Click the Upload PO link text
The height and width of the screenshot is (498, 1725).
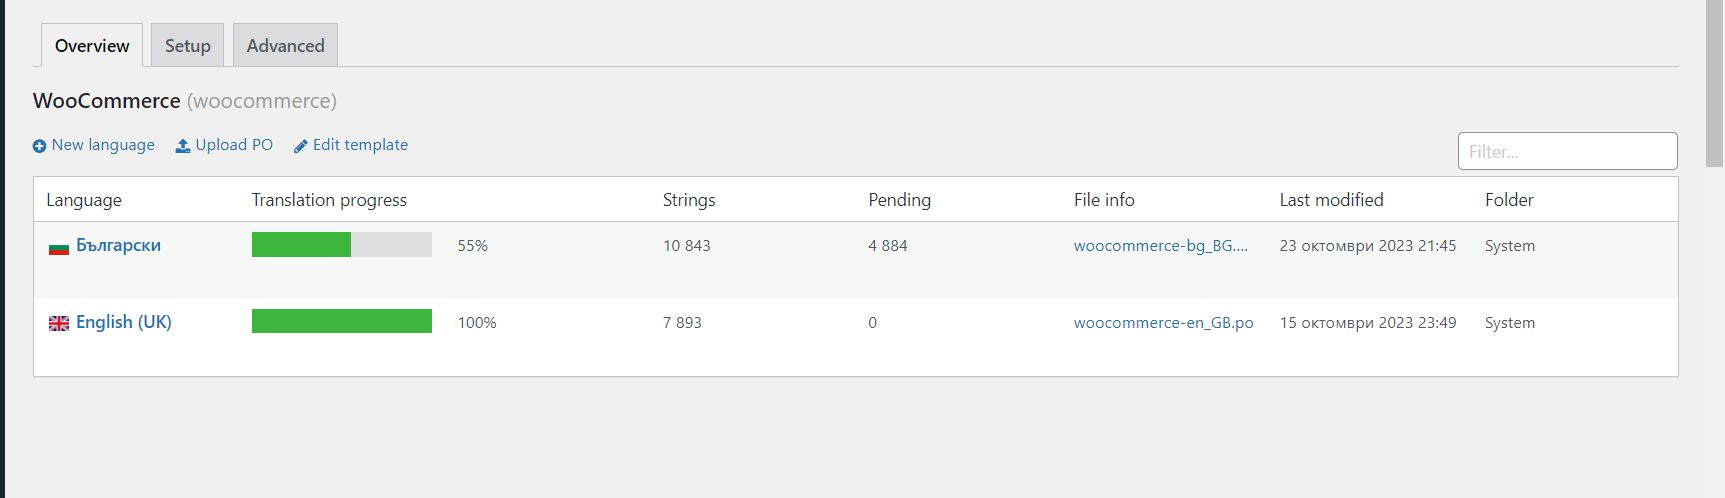[x=234, y=145]
